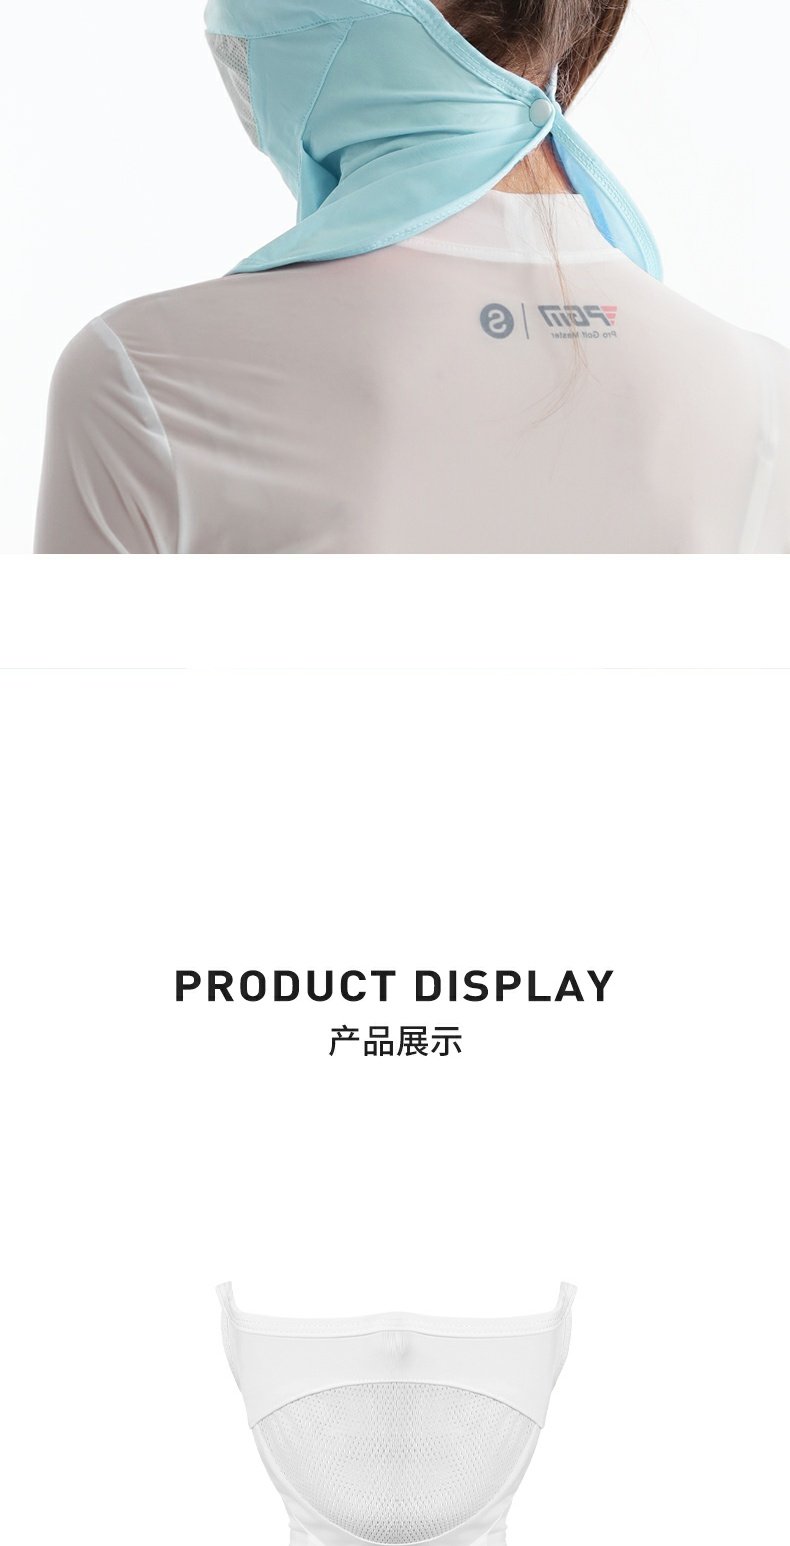Open the model back-view photo
Image resolution: width=790 pixels, height=1546 pixels.
[x=395, y=277]
